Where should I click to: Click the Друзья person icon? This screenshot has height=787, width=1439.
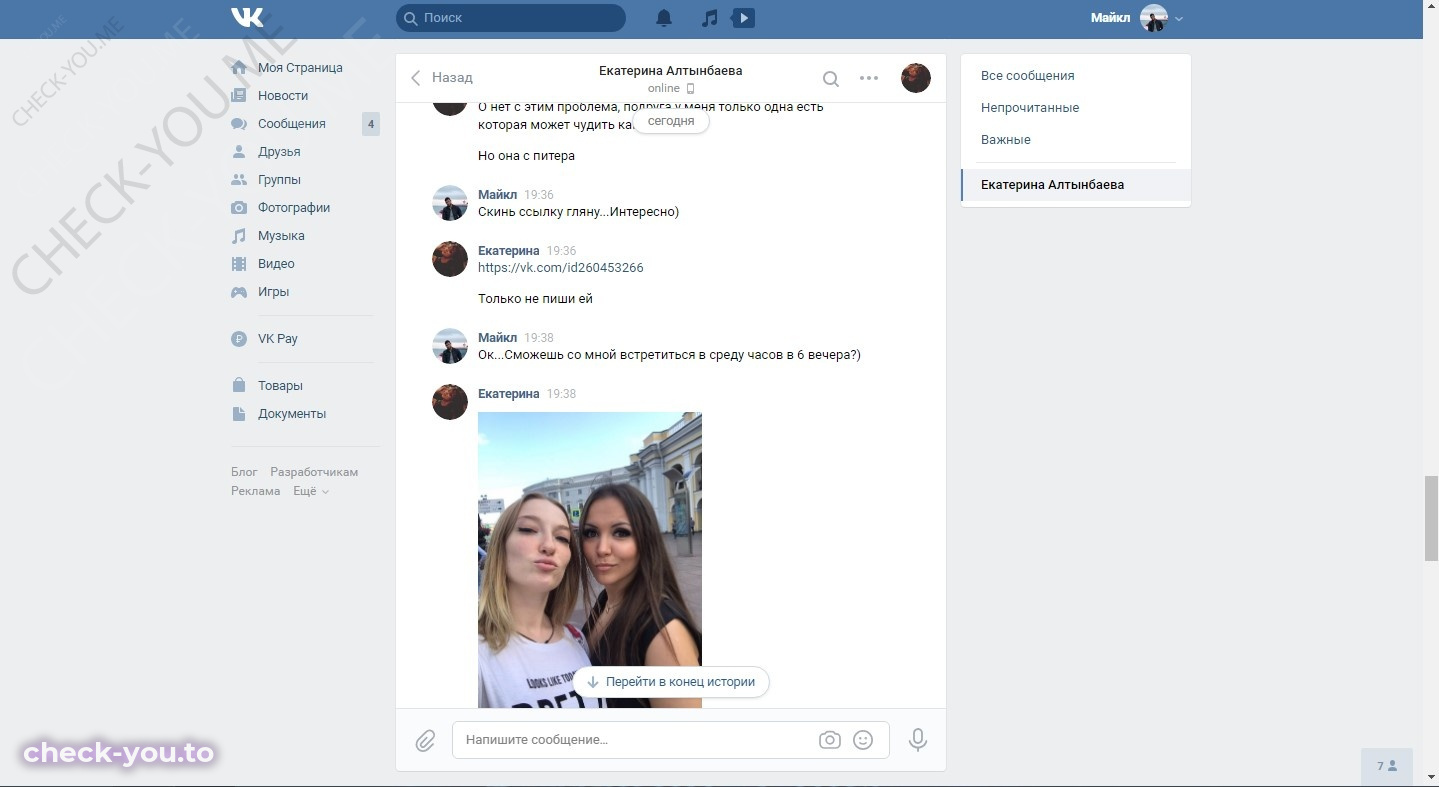click(x=239, y=152)
